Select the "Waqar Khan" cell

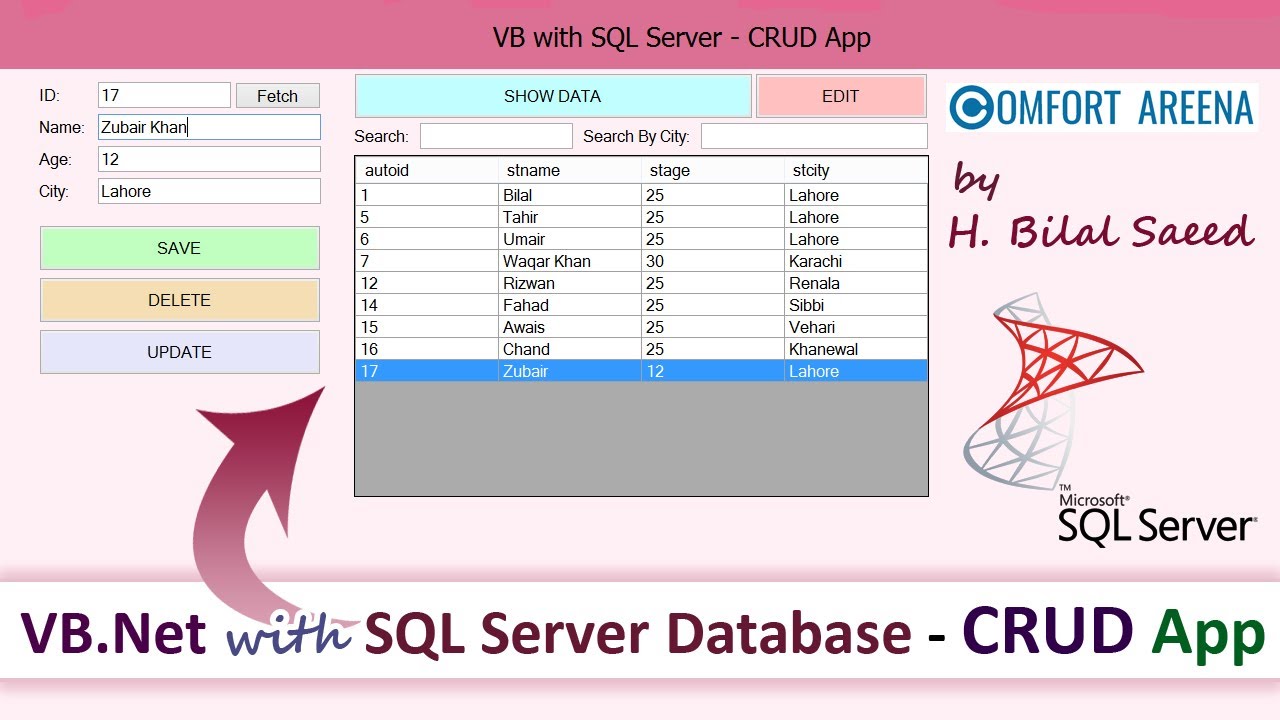[570, 261]
